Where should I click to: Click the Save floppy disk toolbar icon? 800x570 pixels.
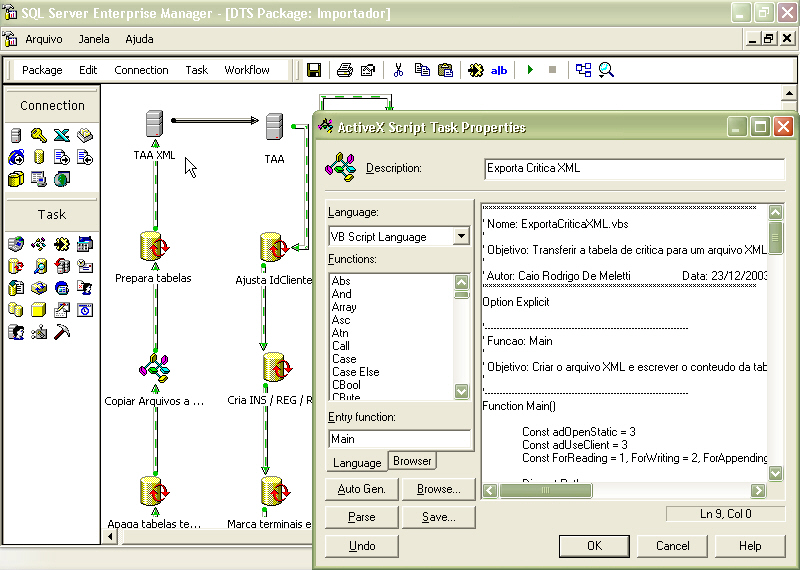[314, 70]
